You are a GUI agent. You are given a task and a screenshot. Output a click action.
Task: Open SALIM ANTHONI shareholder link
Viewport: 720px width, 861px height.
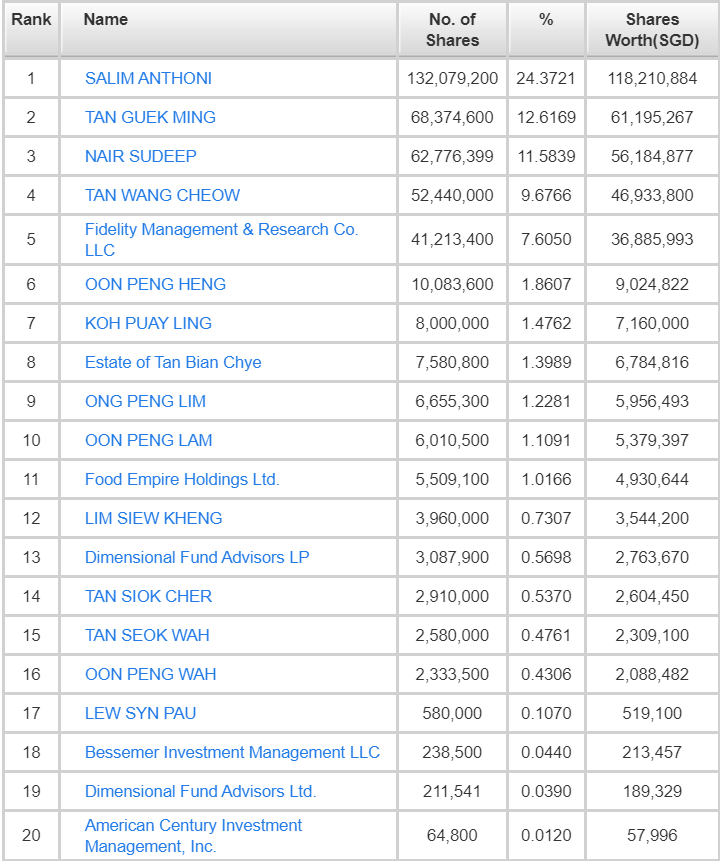pyautogui.click(x=148, y=78)
